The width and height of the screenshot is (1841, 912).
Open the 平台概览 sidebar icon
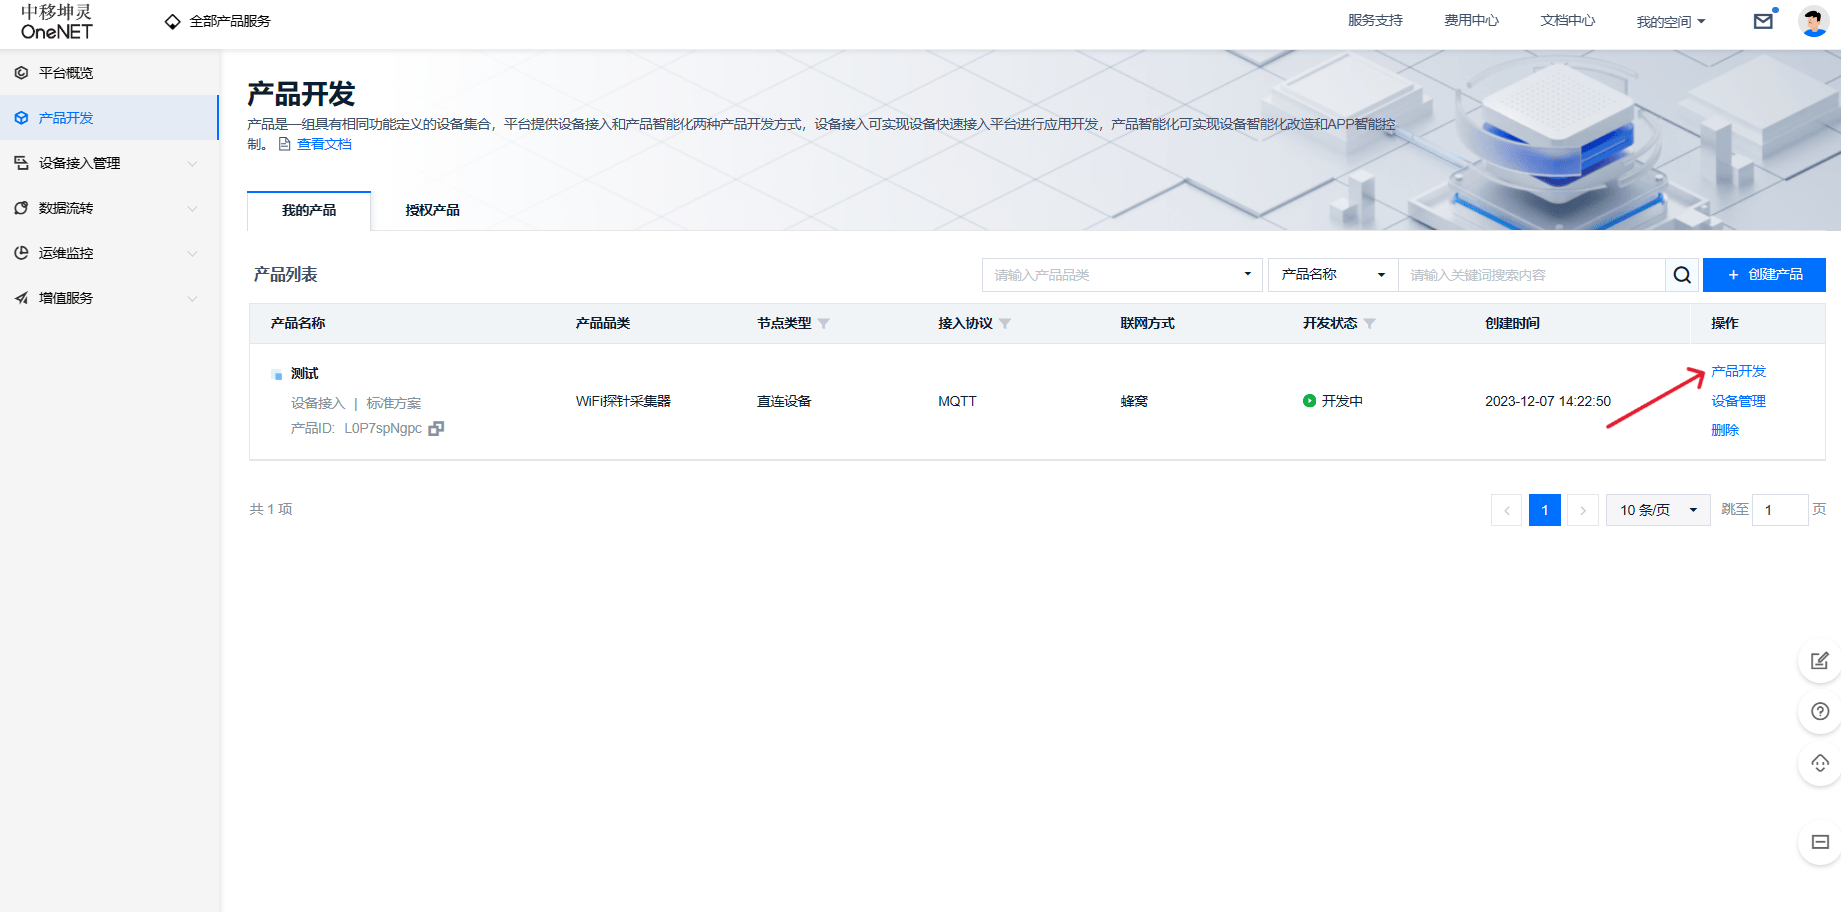(21, 72)
